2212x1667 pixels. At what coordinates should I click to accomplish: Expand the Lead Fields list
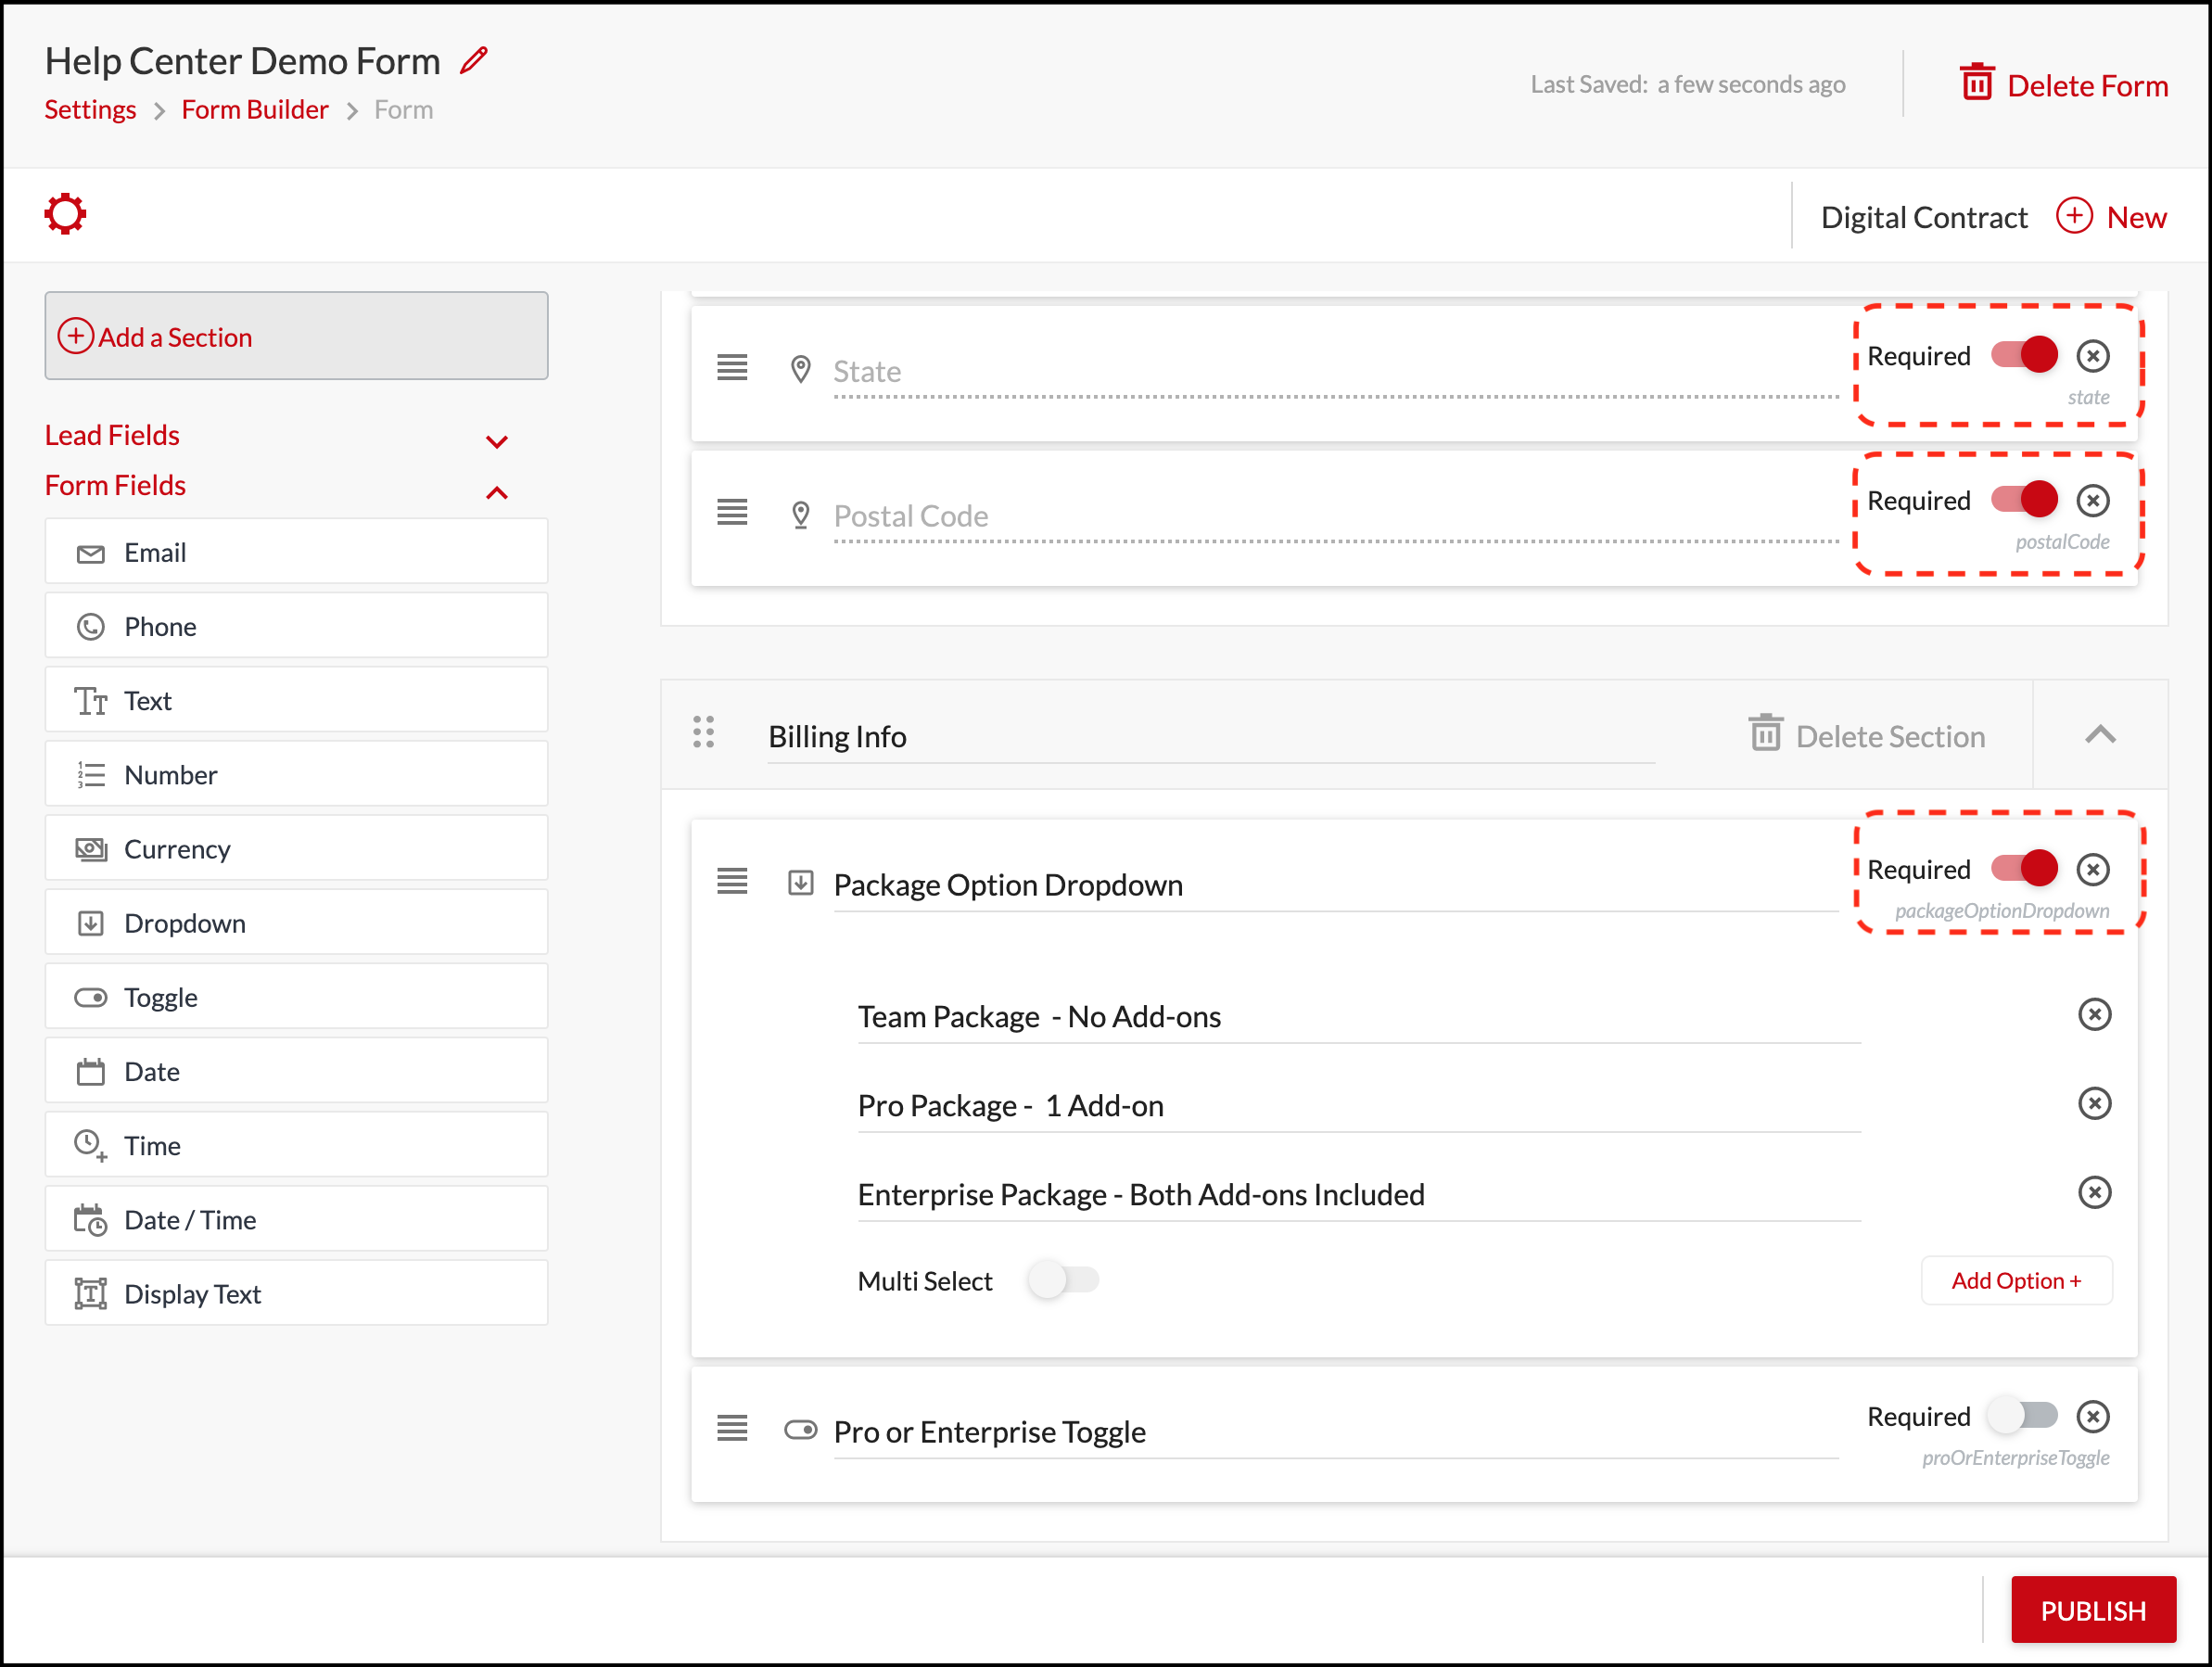pos(497,441)
